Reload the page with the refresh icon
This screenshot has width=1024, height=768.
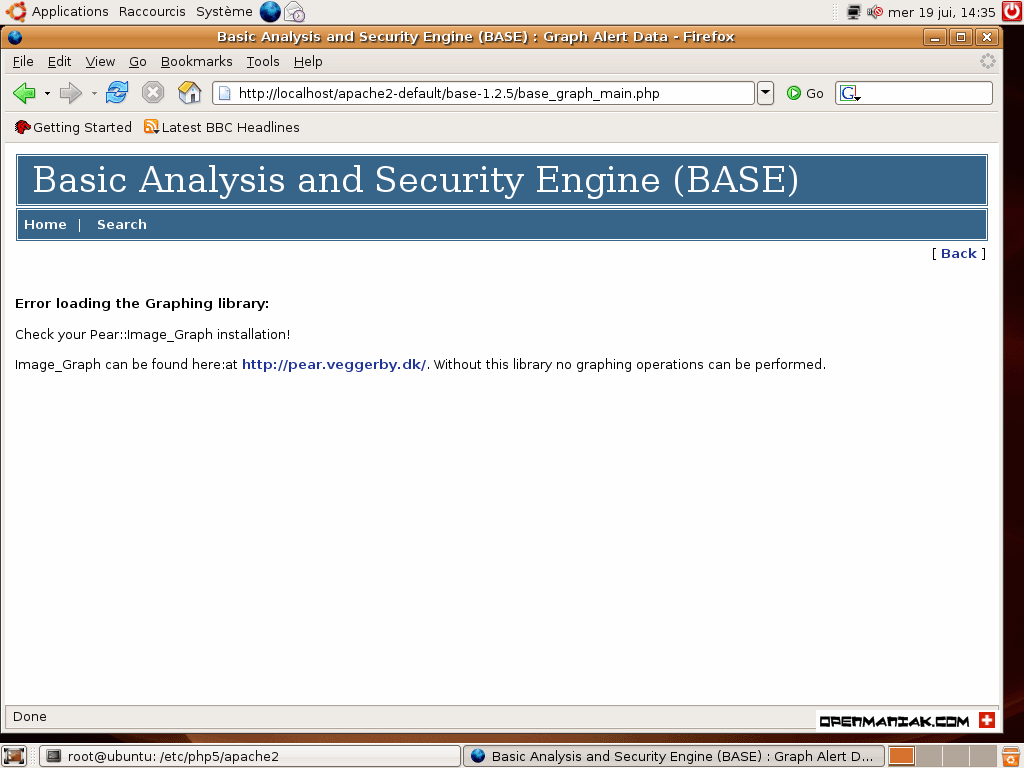[x=117, y=93]
